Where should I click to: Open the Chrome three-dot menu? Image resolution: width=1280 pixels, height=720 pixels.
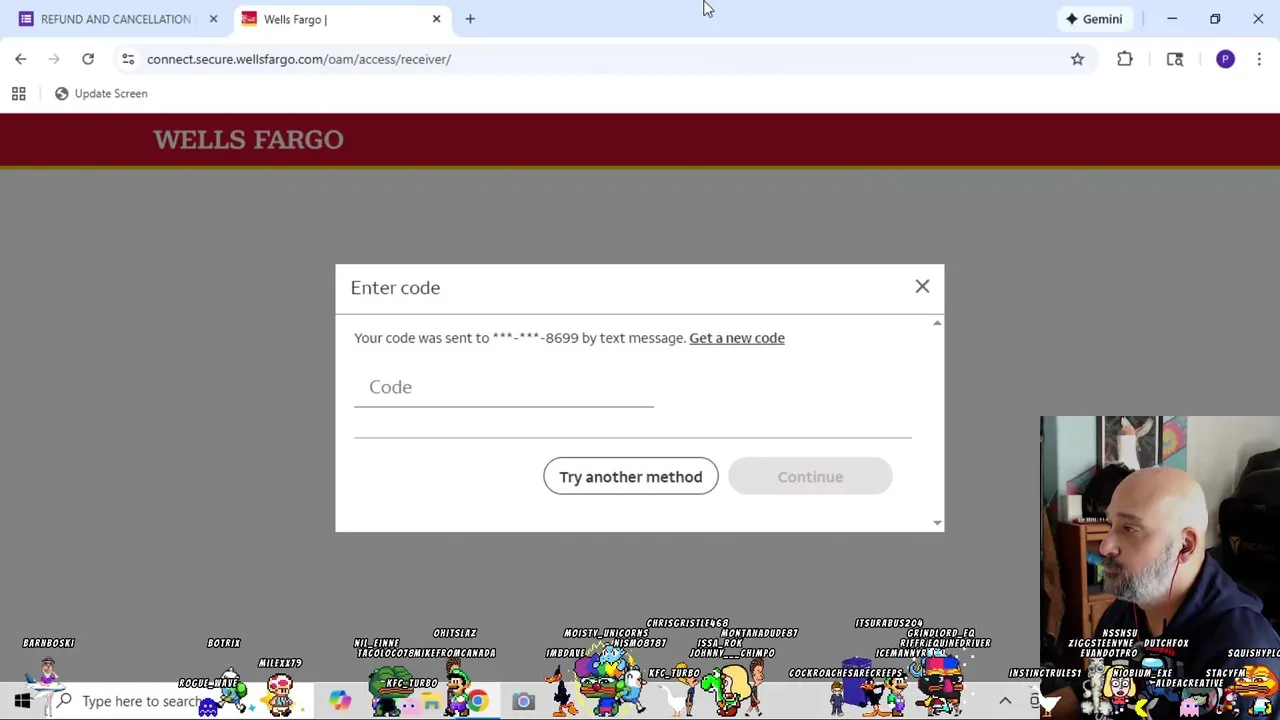[1259, 59]
